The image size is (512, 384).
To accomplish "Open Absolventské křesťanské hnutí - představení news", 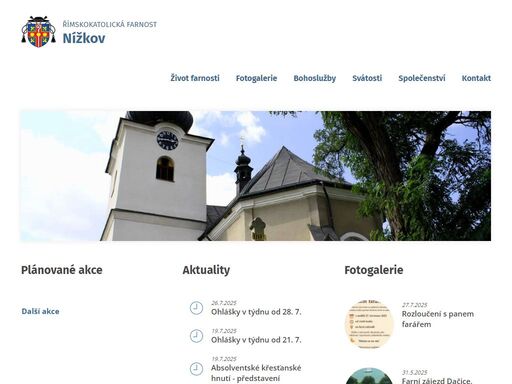I will point(256,373).
